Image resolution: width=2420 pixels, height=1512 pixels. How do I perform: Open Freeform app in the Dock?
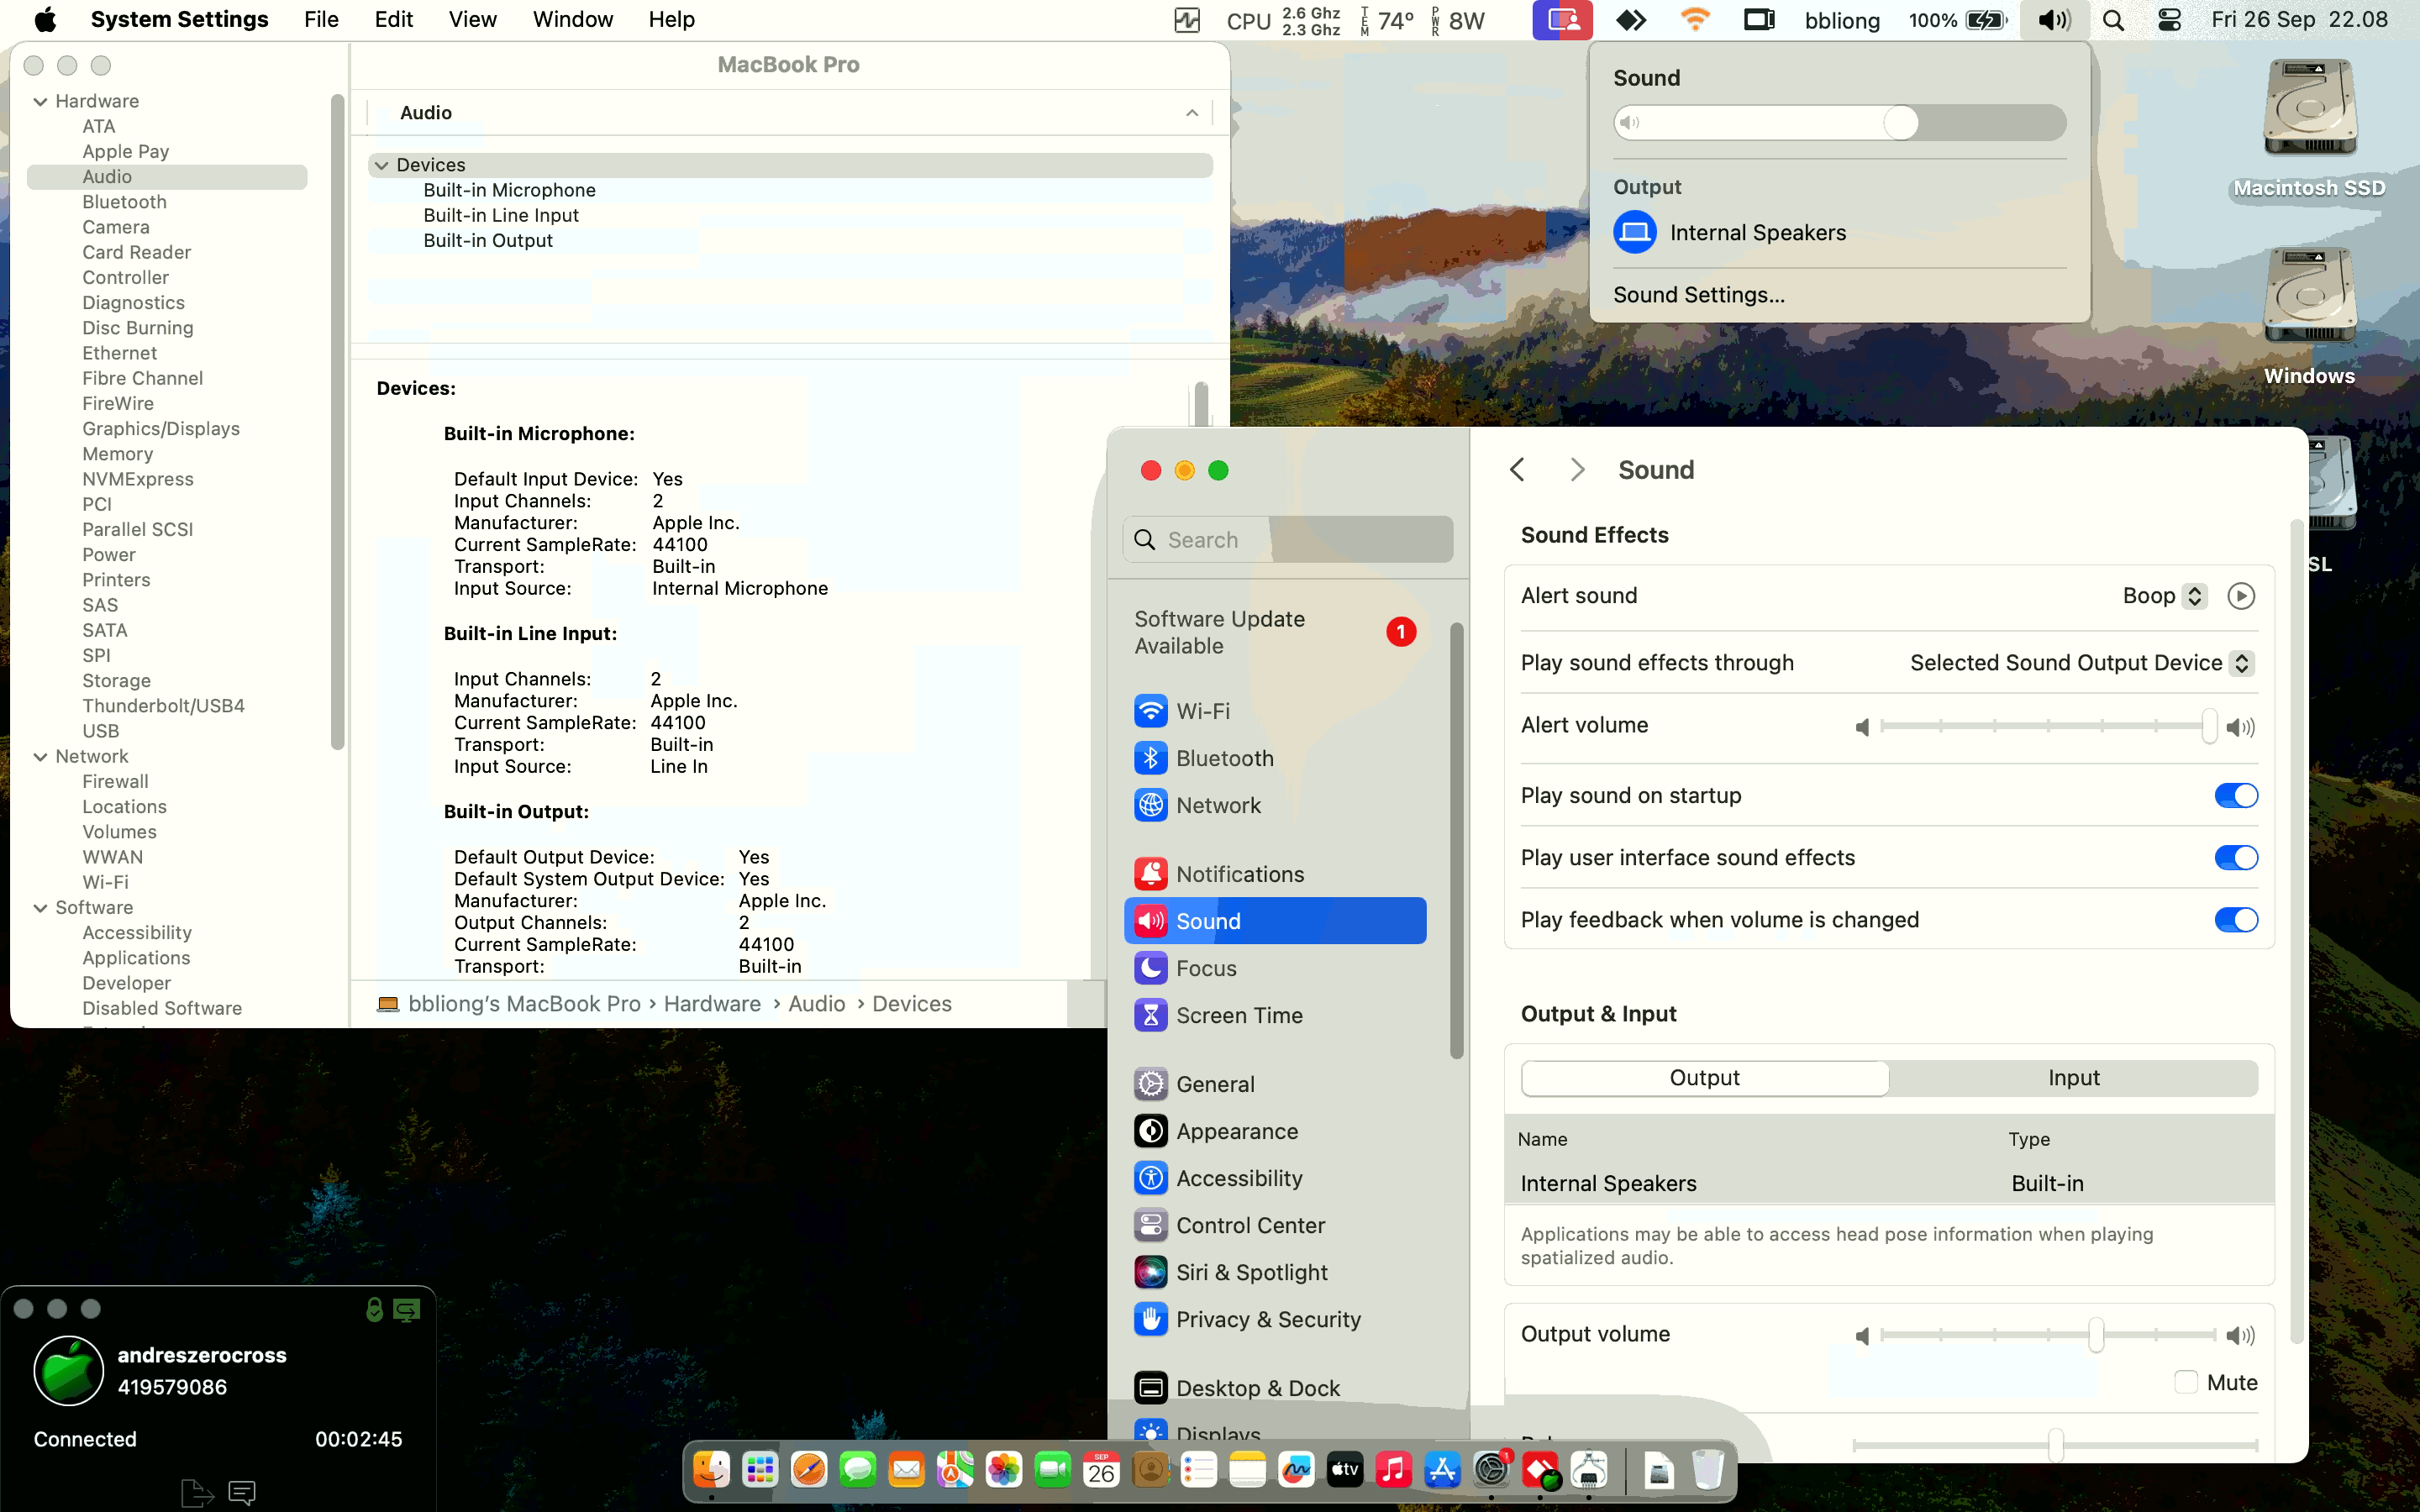[1297, 1470]
